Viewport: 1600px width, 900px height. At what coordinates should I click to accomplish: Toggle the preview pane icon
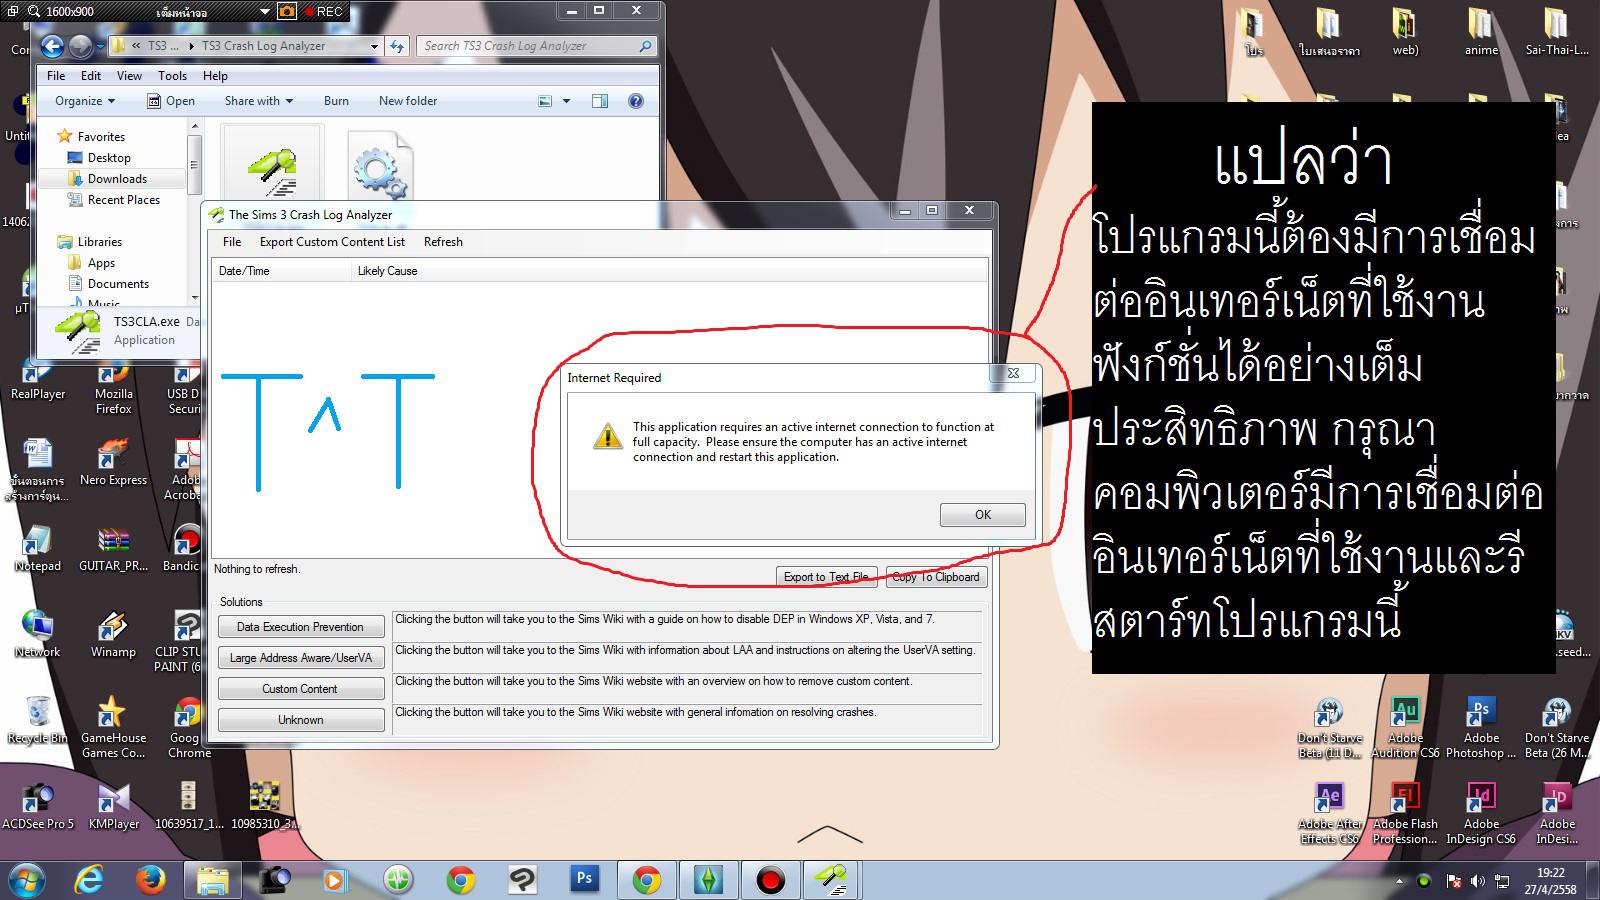600,101
